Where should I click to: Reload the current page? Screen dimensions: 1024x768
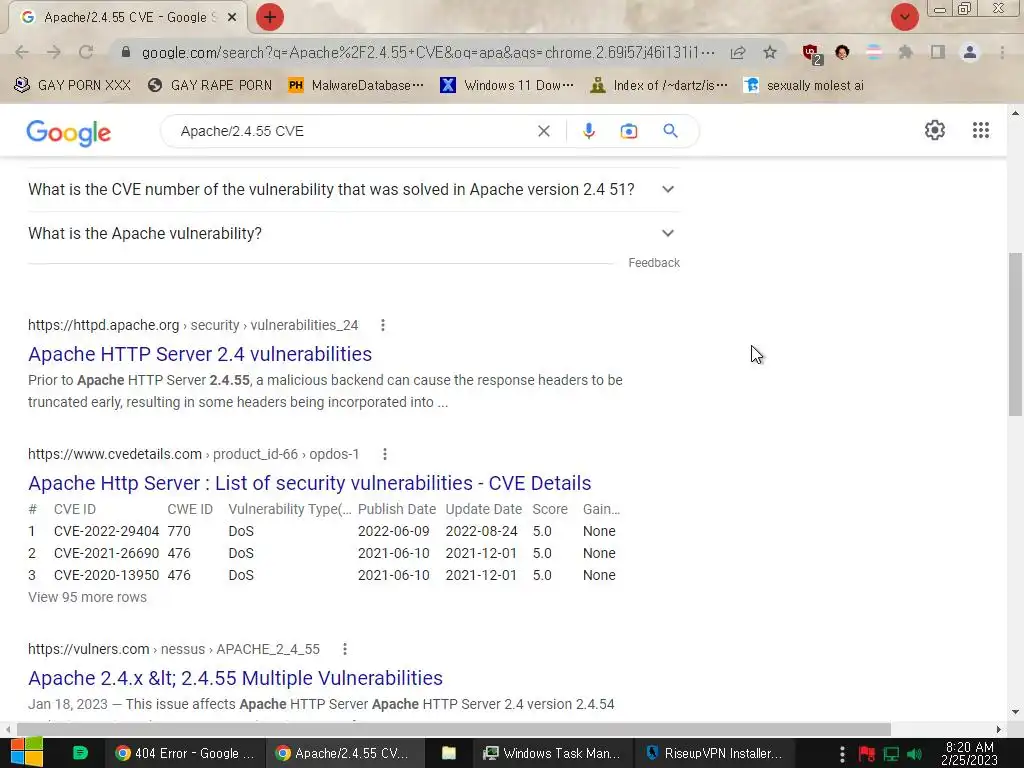tap(86, 52)
